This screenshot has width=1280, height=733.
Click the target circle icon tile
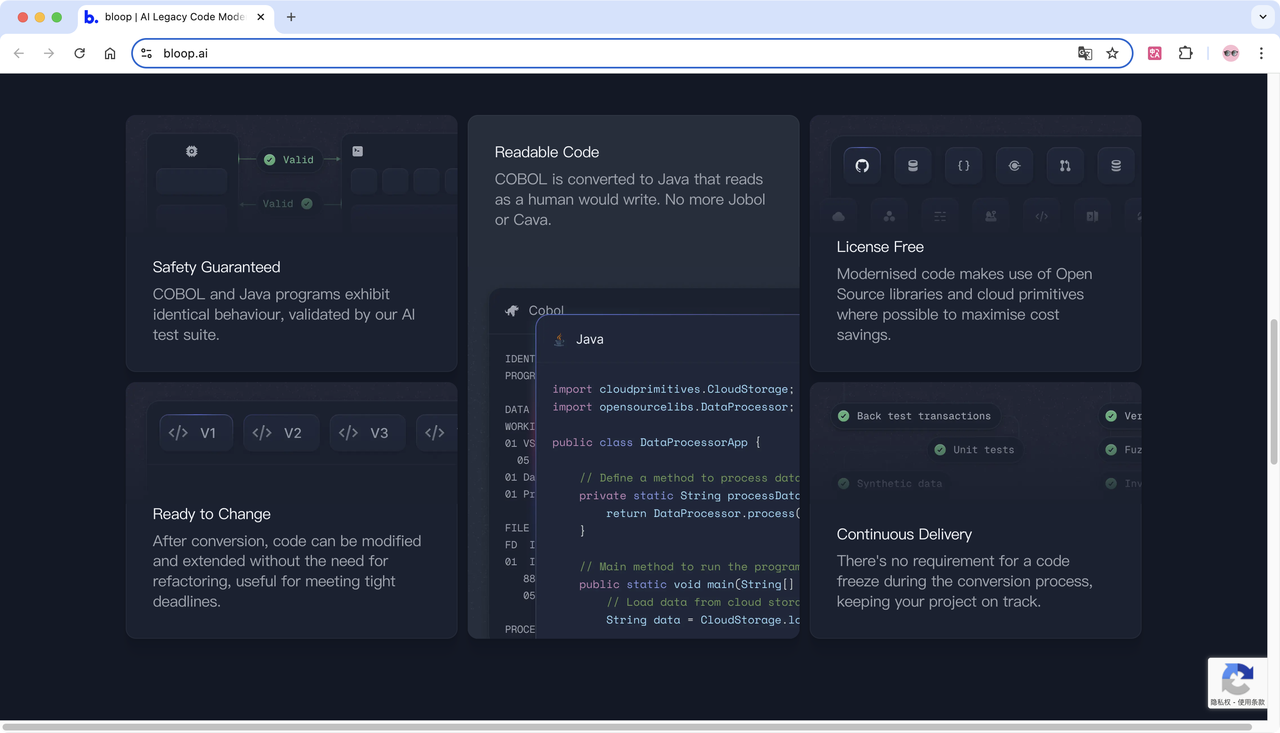(x=1014, y=166)
